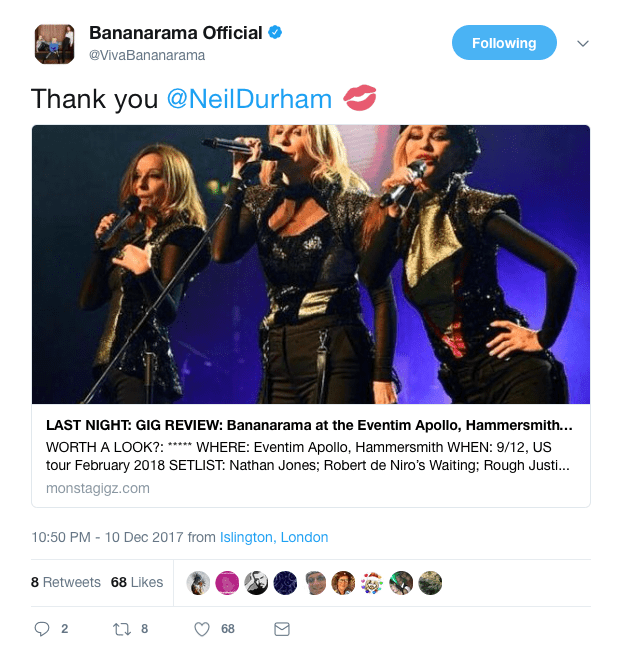Retweet this Bananarama tweet
Screen dimensions: 620x668
pos(121,629)
